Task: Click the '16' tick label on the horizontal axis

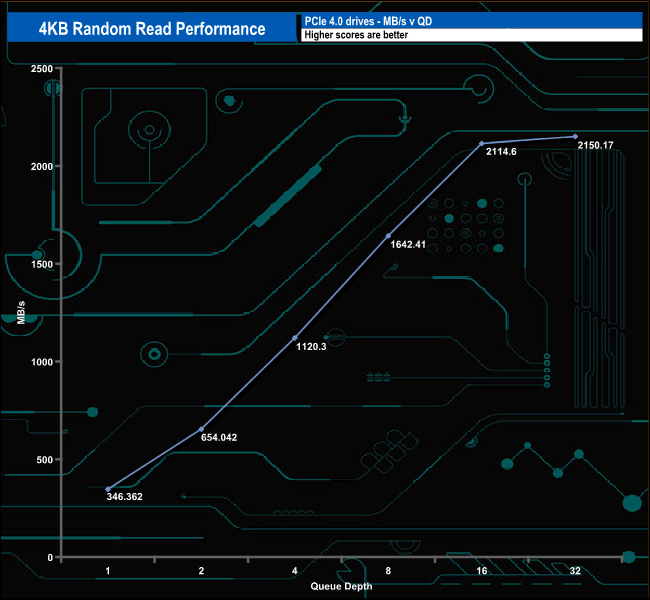Action: pyautogui.click(x=481, y=570)
